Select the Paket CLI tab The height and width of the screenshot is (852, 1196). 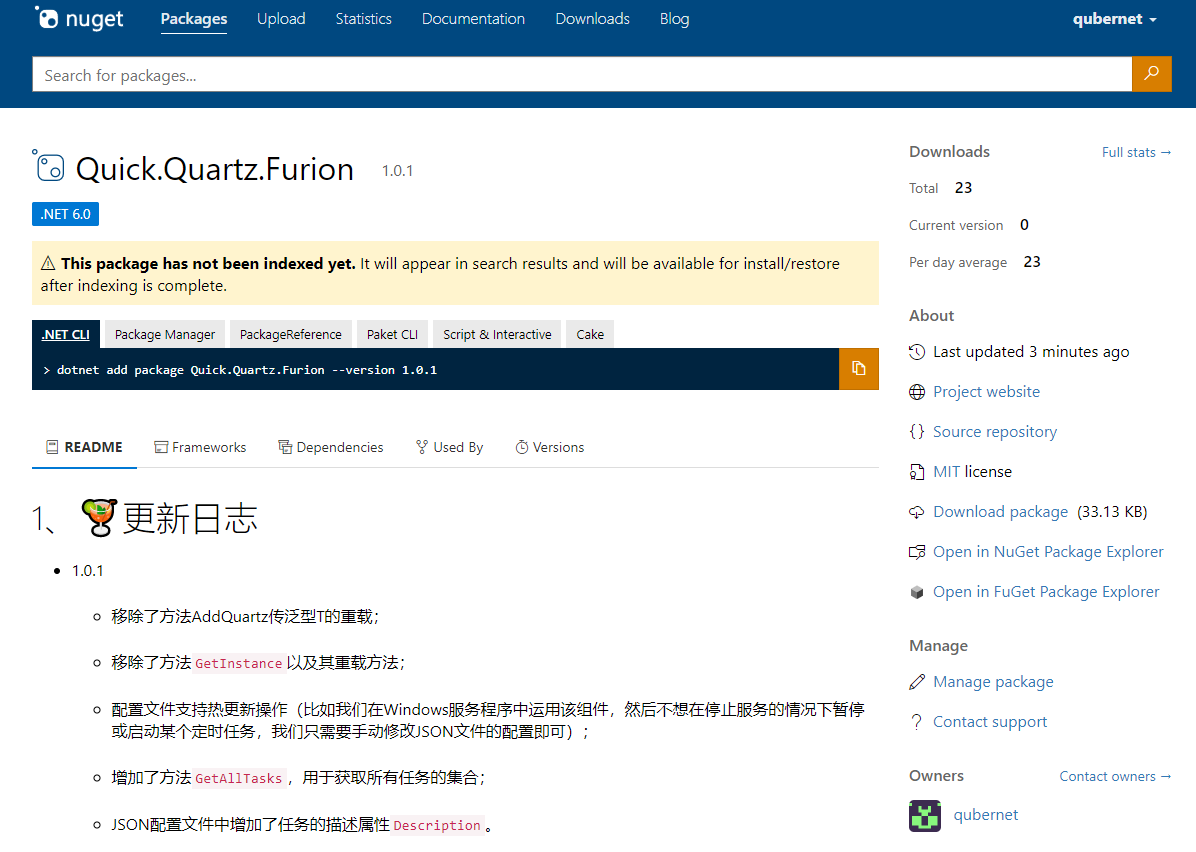[x=392, y=333]
